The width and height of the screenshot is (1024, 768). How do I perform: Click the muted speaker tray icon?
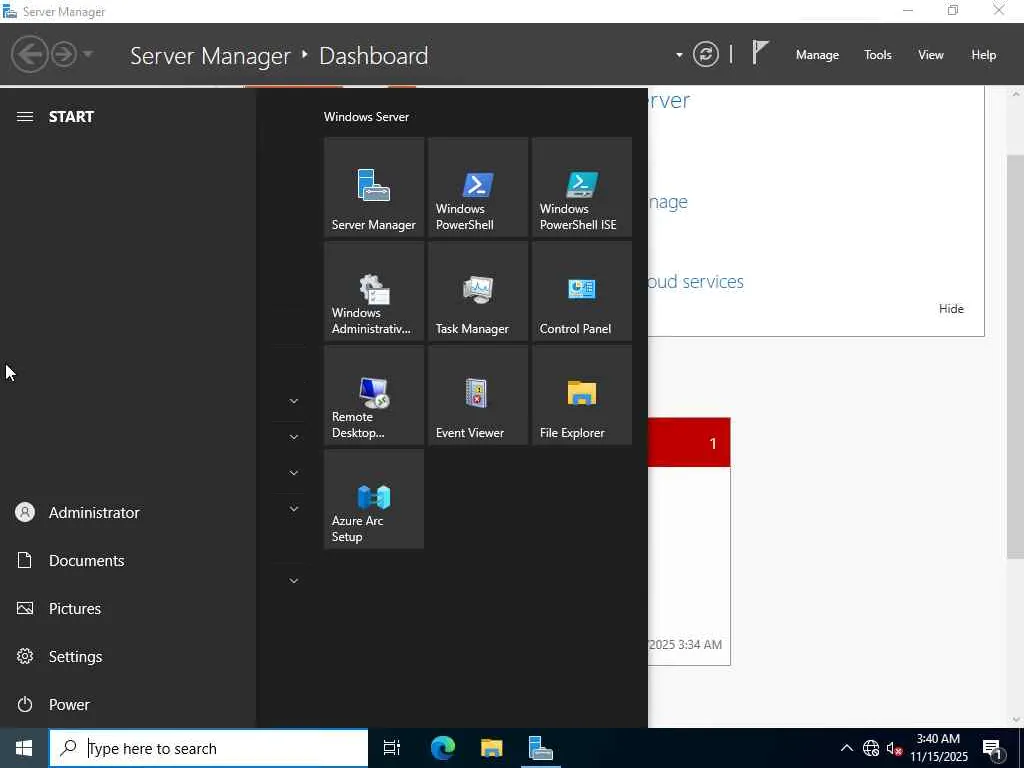tap(894, 748)
